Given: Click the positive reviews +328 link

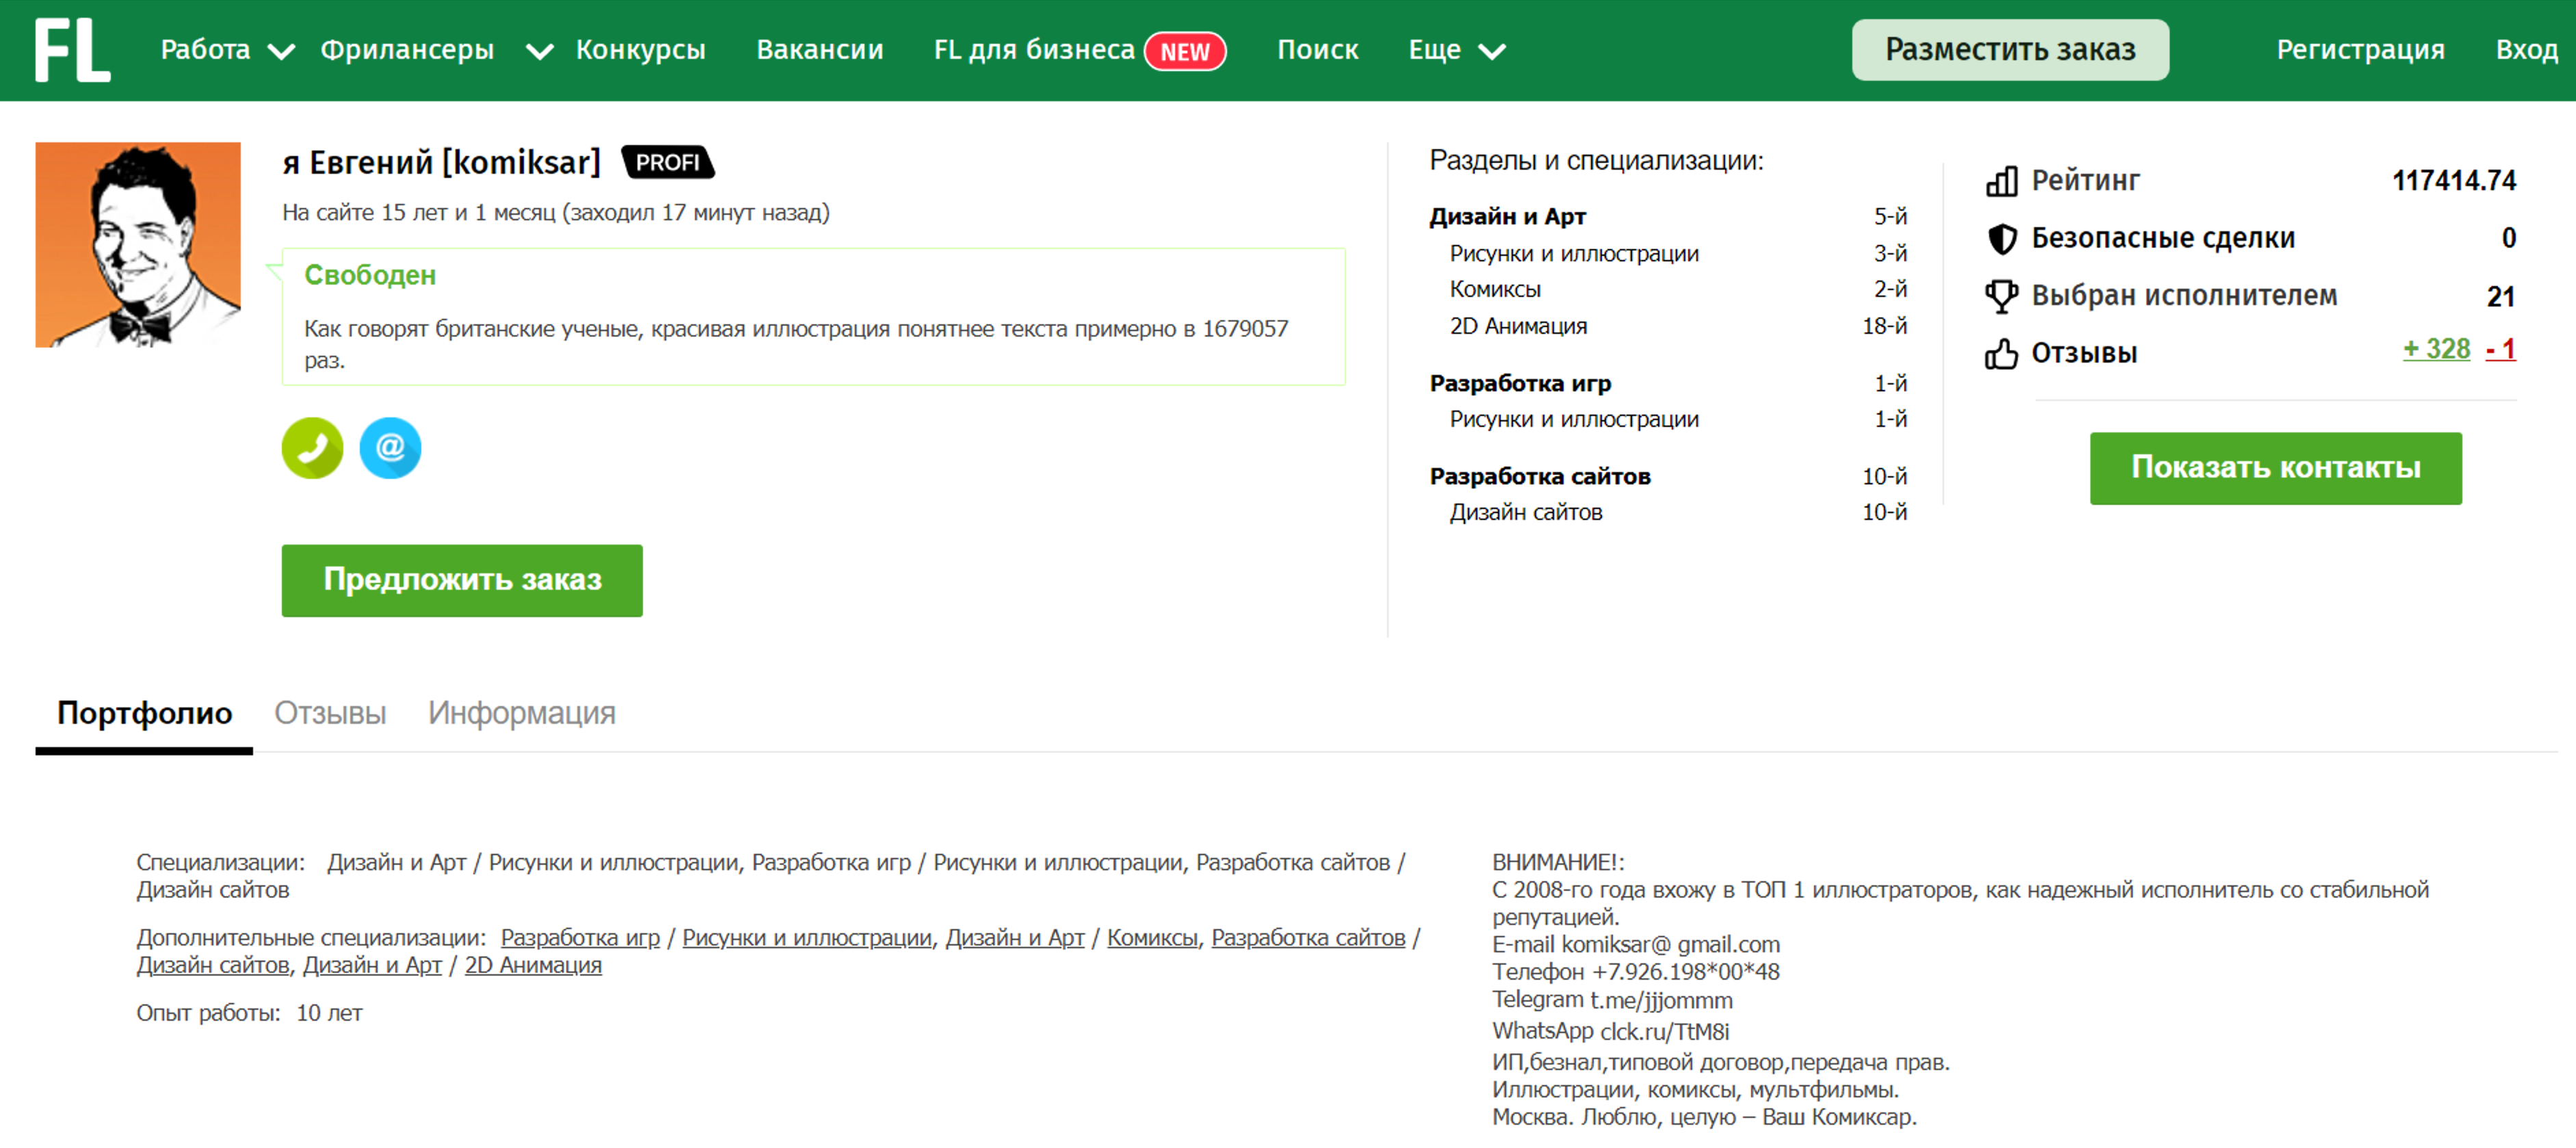Looking at the screenshot, I should (x=2436, y=350).
